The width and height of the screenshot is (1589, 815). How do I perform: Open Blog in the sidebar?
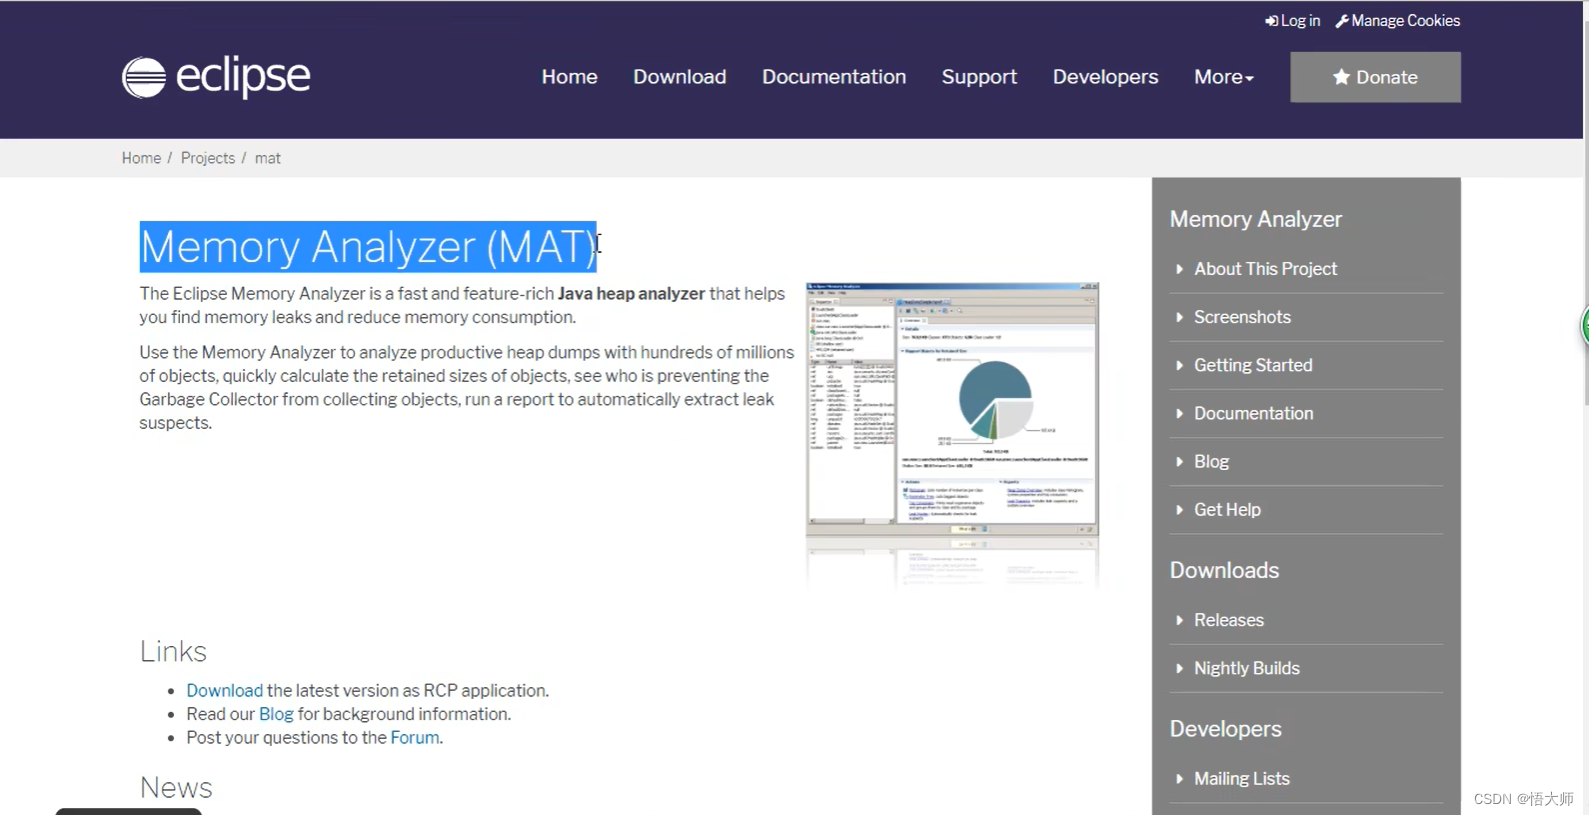[x=1211, y=461]
